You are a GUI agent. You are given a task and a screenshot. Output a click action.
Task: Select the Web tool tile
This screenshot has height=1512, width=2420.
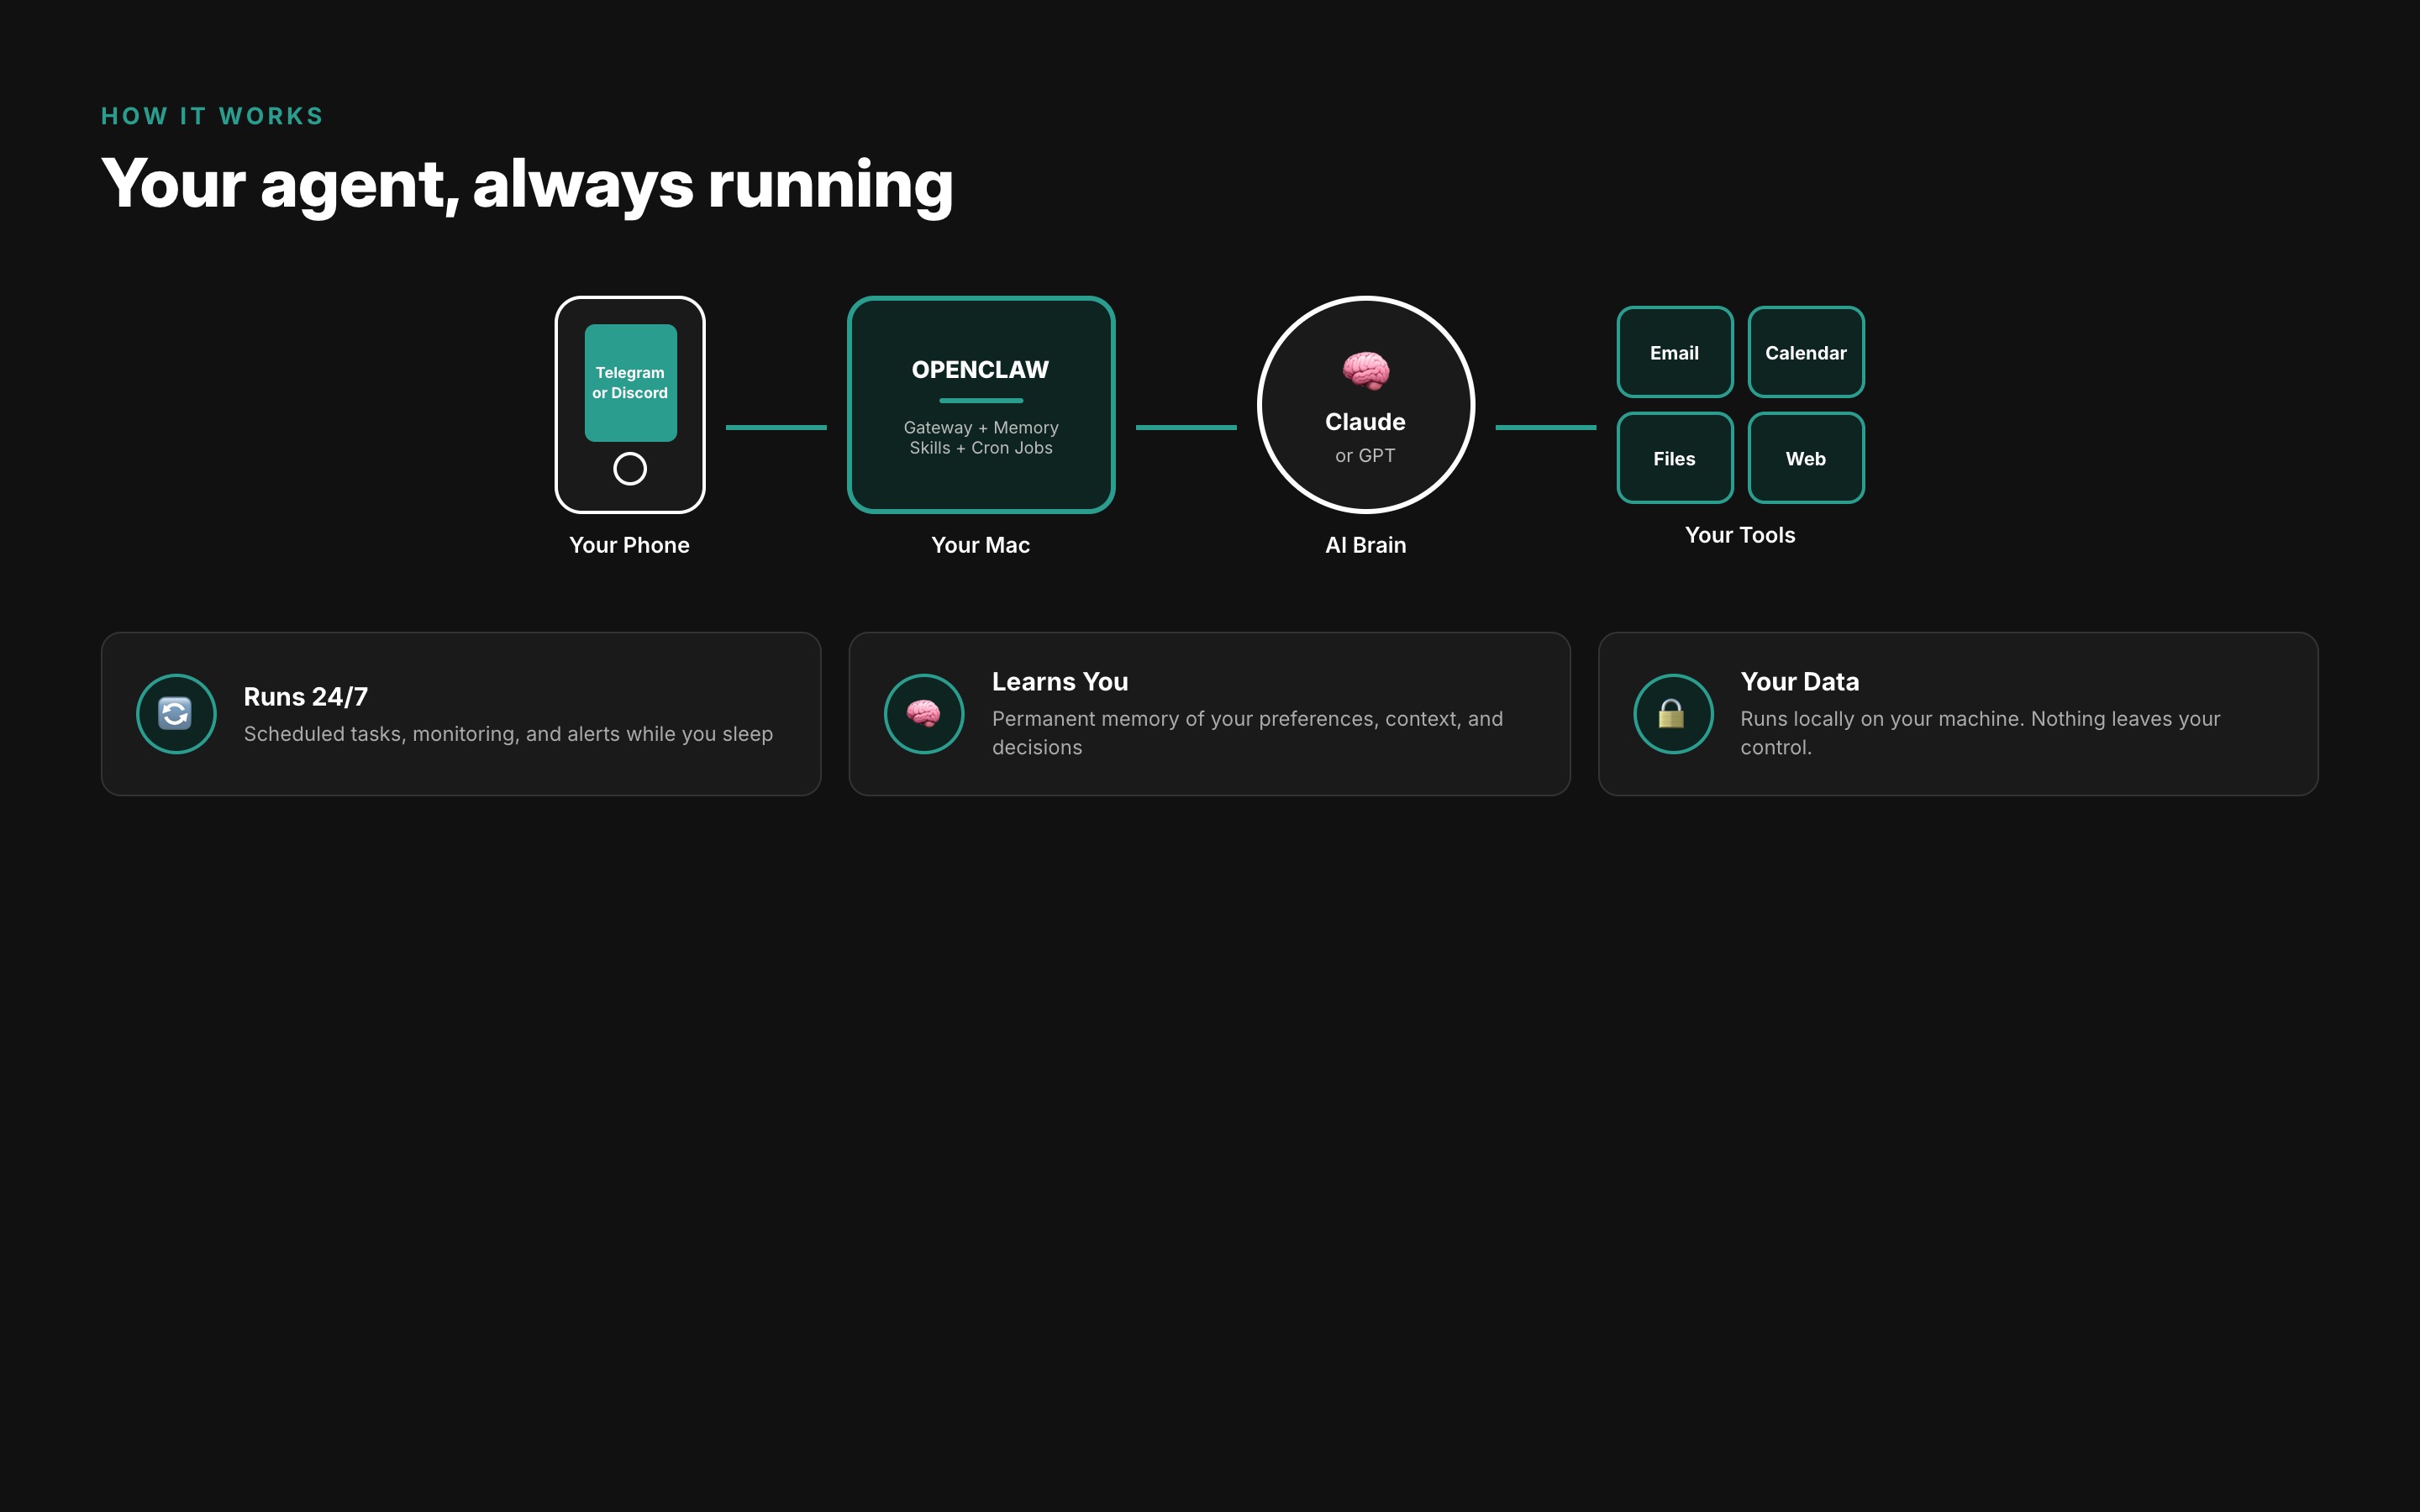pos(1805,458)
